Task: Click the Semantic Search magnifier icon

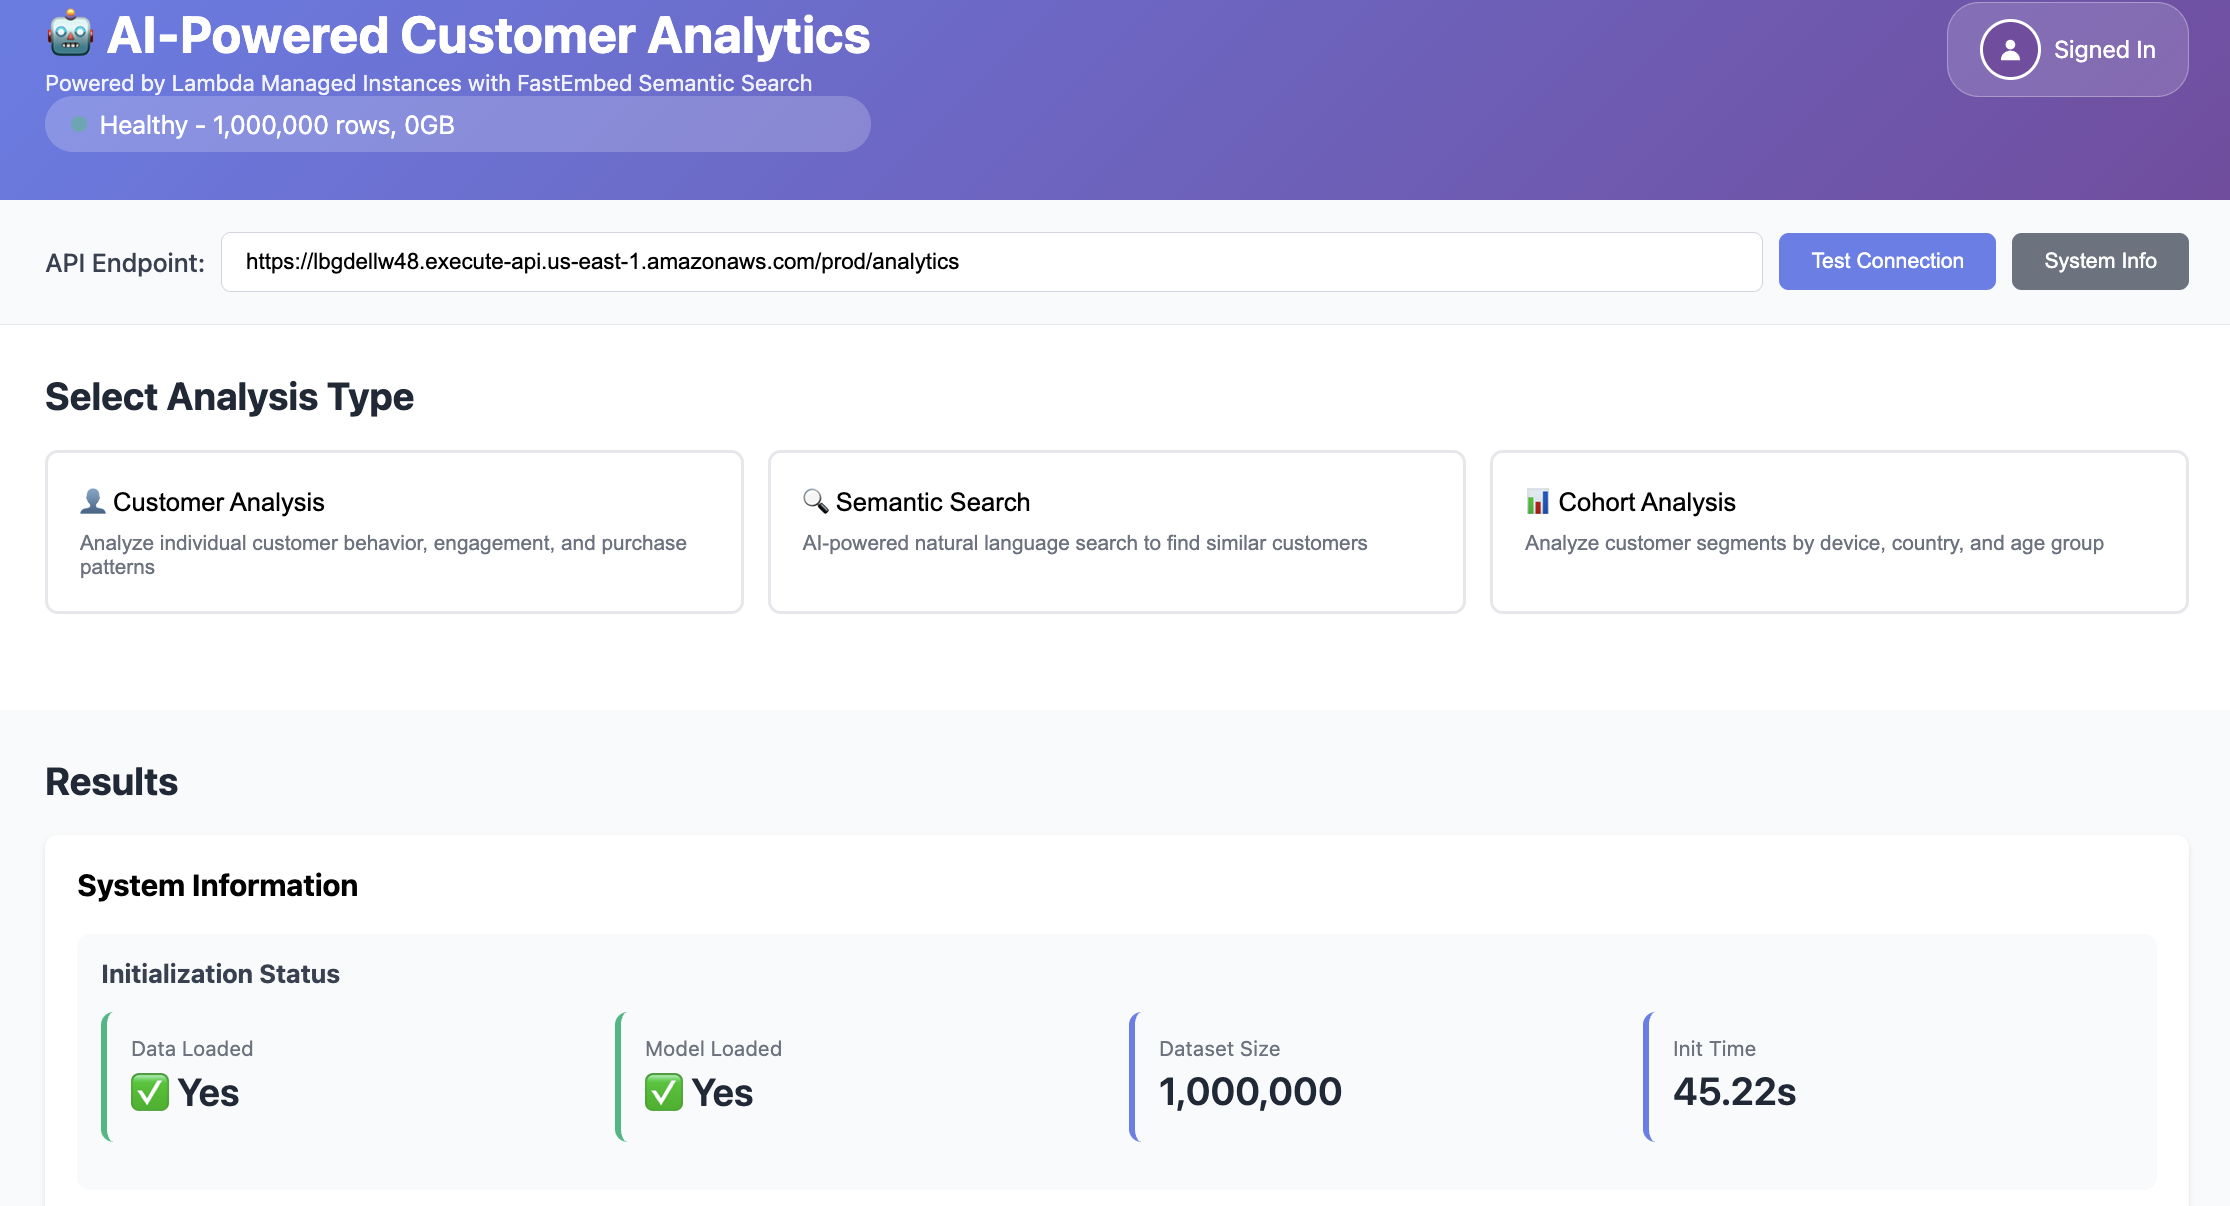Action: [815, 501]
